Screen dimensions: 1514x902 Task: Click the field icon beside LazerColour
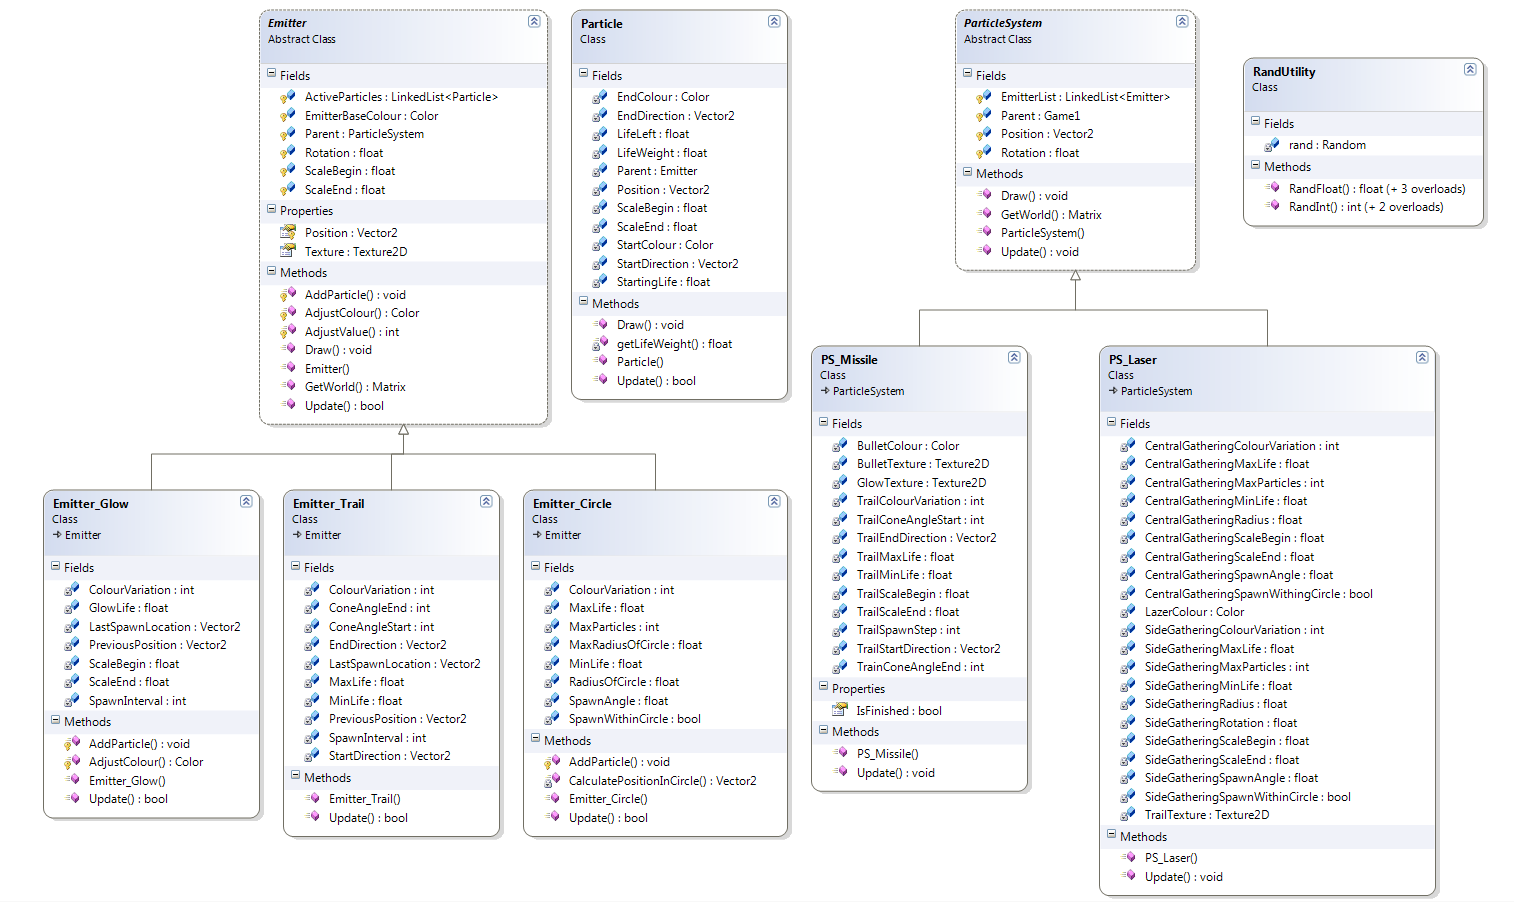(1127, 612)
